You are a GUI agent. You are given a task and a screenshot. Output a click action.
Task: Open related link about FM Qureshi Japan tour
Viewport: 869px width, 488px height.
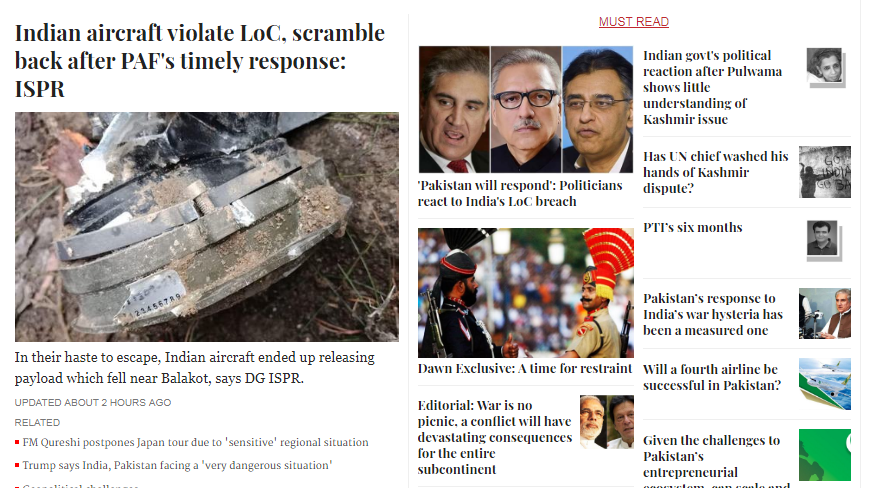[195, 442]
